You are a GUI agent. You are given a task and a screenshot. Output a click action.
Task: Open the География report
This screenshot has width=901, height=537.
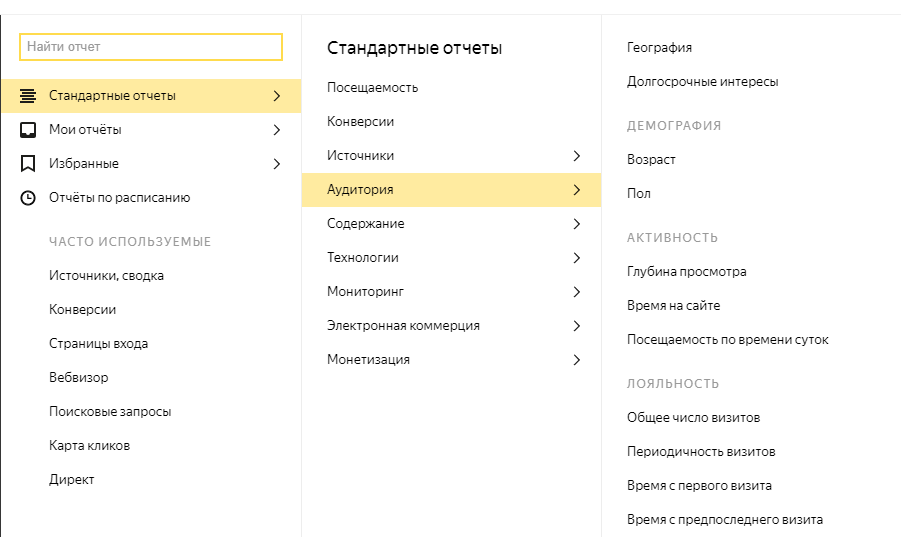pos(659,48)
